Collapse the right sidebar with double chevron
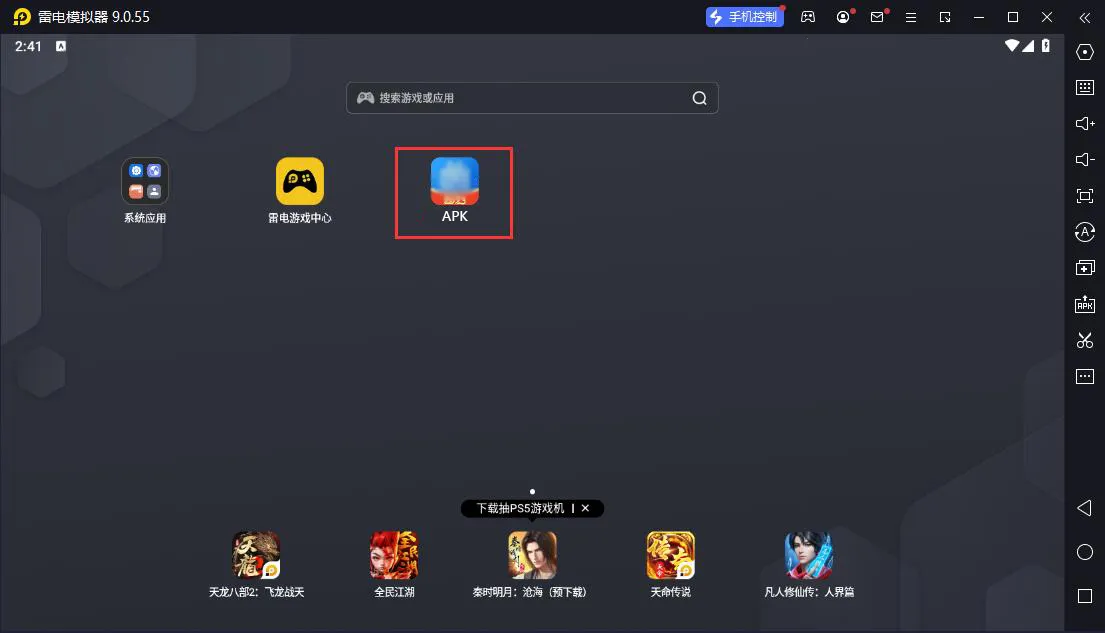Viewport: 1105px width, 633px height. coord(1085,17)
